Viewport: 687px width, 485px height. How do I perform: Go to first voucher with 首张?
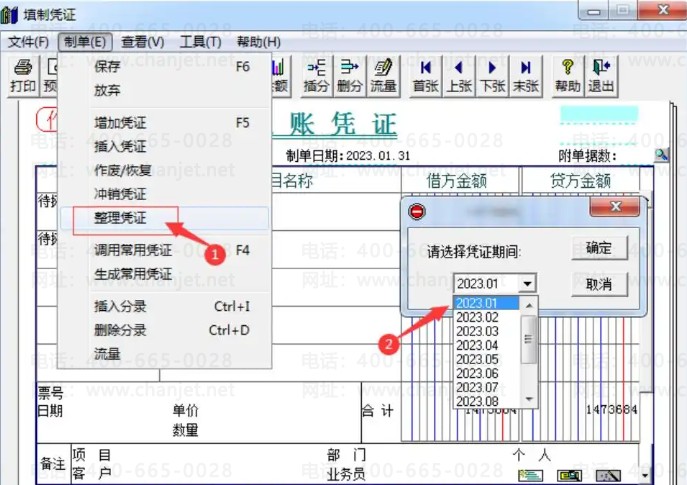coord(425,76)
